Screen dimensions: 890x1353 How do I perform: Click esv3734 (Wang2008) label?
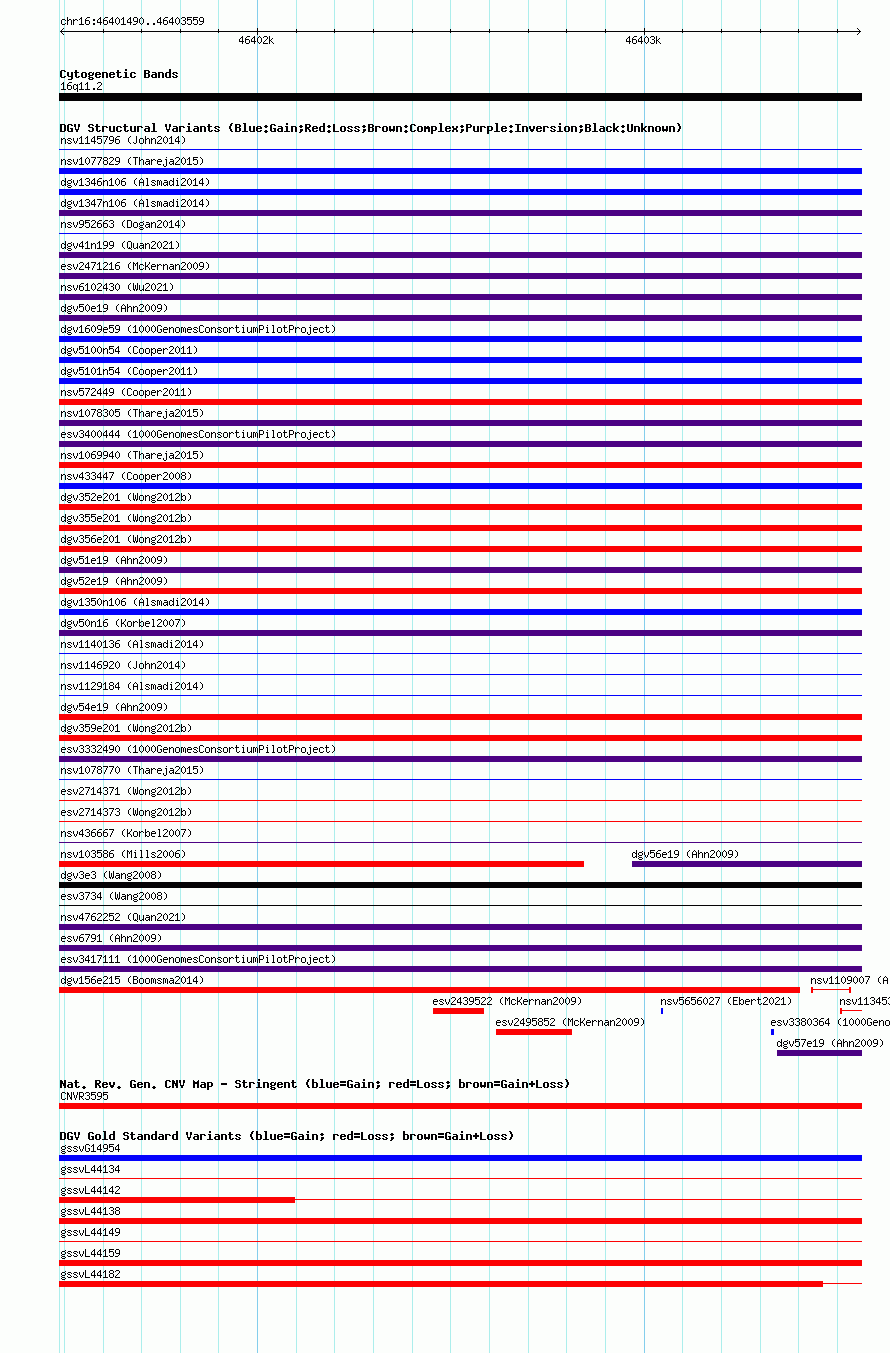pyautogui.click(x=114, y=896)
